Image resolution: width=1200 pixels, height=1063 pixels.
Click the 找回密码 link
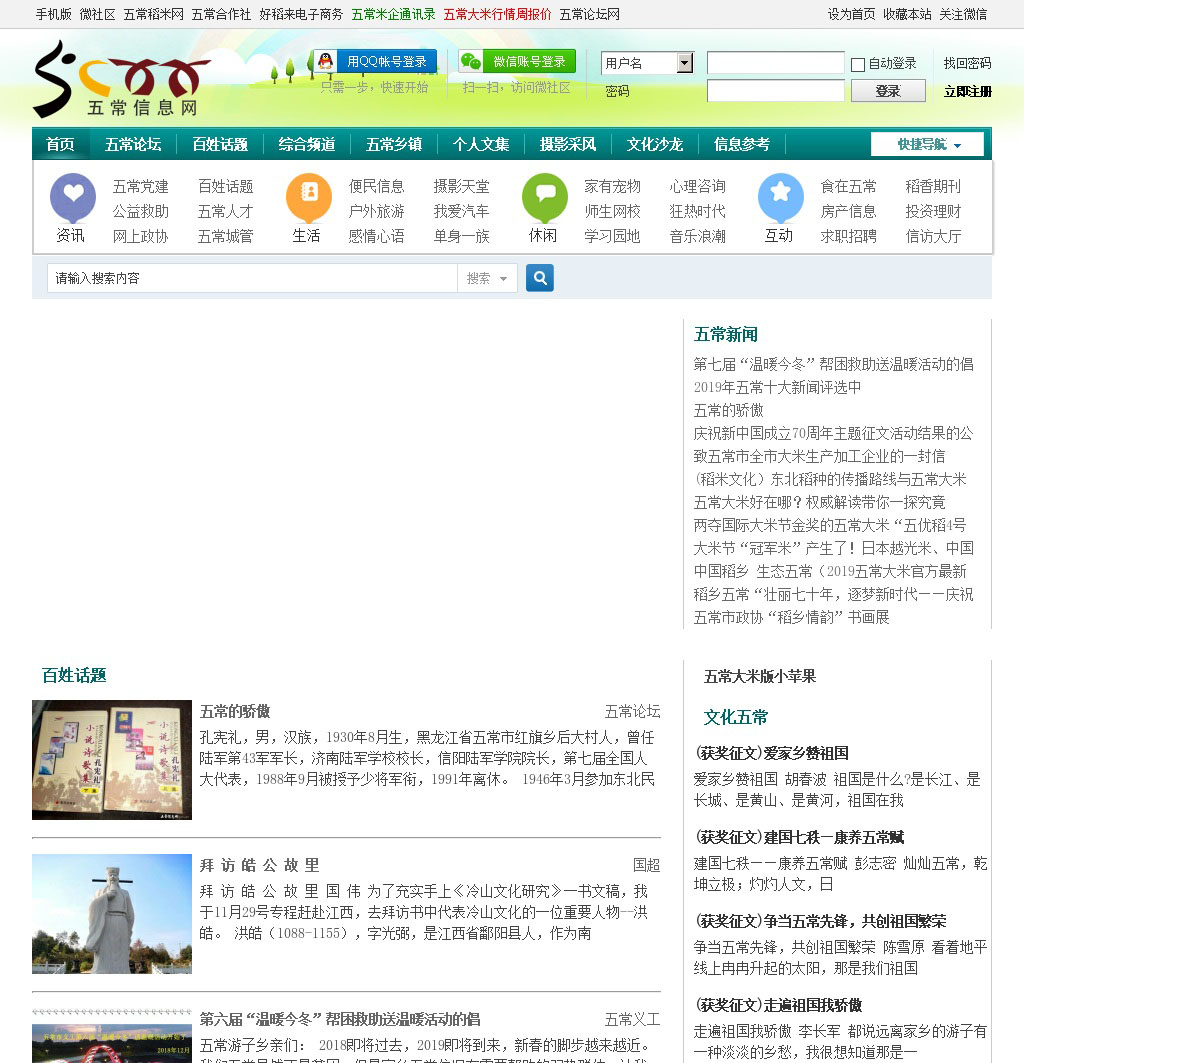pyautogui.click(x=967, y=63)
